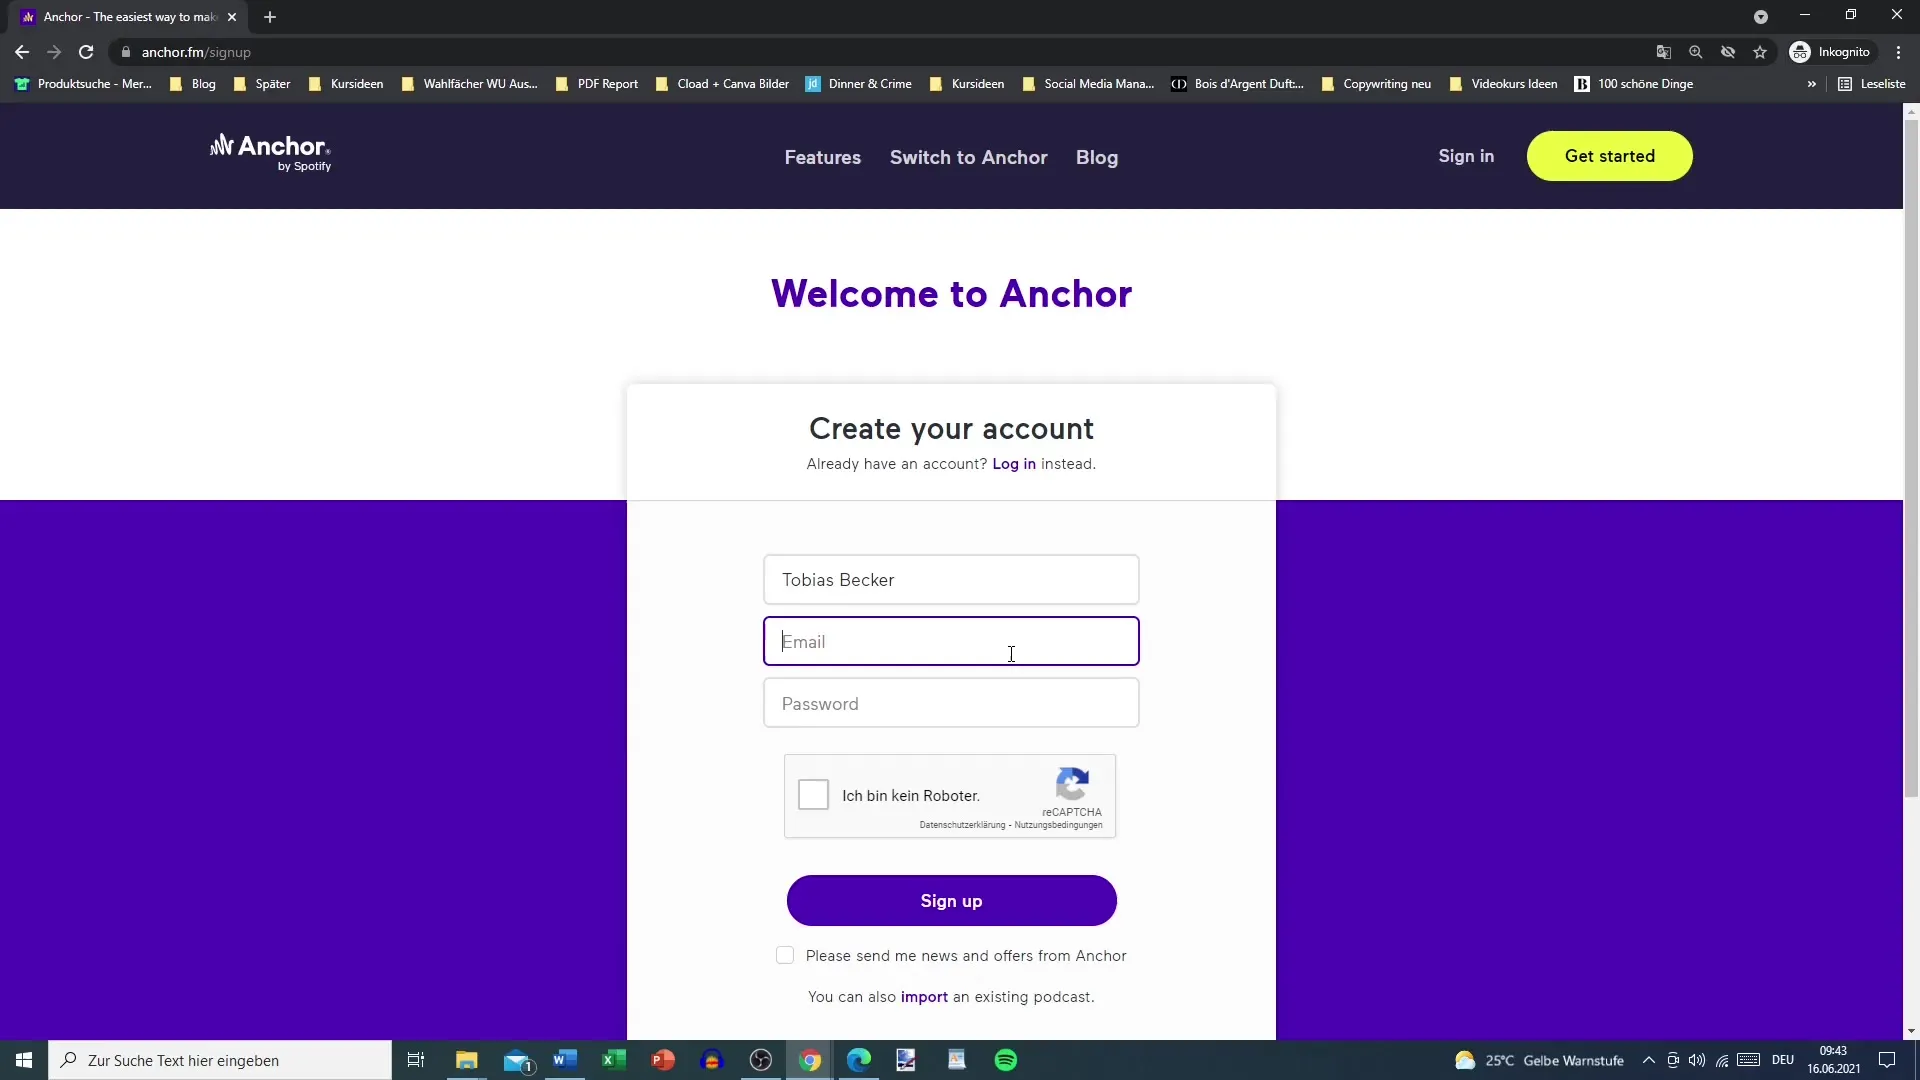Toggle the reCAPTCHA robot checkbox
The image size is (1920, 1080).
pos(814,795)
